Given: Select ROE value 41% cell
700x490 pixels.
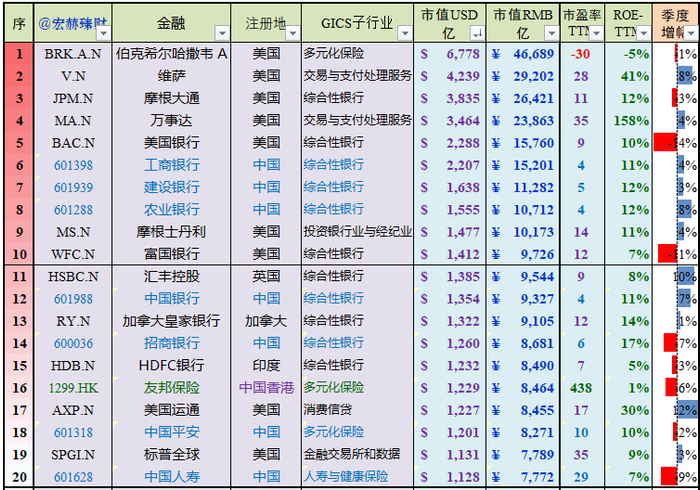Looking at the screenshot, I should click(628, 76).
